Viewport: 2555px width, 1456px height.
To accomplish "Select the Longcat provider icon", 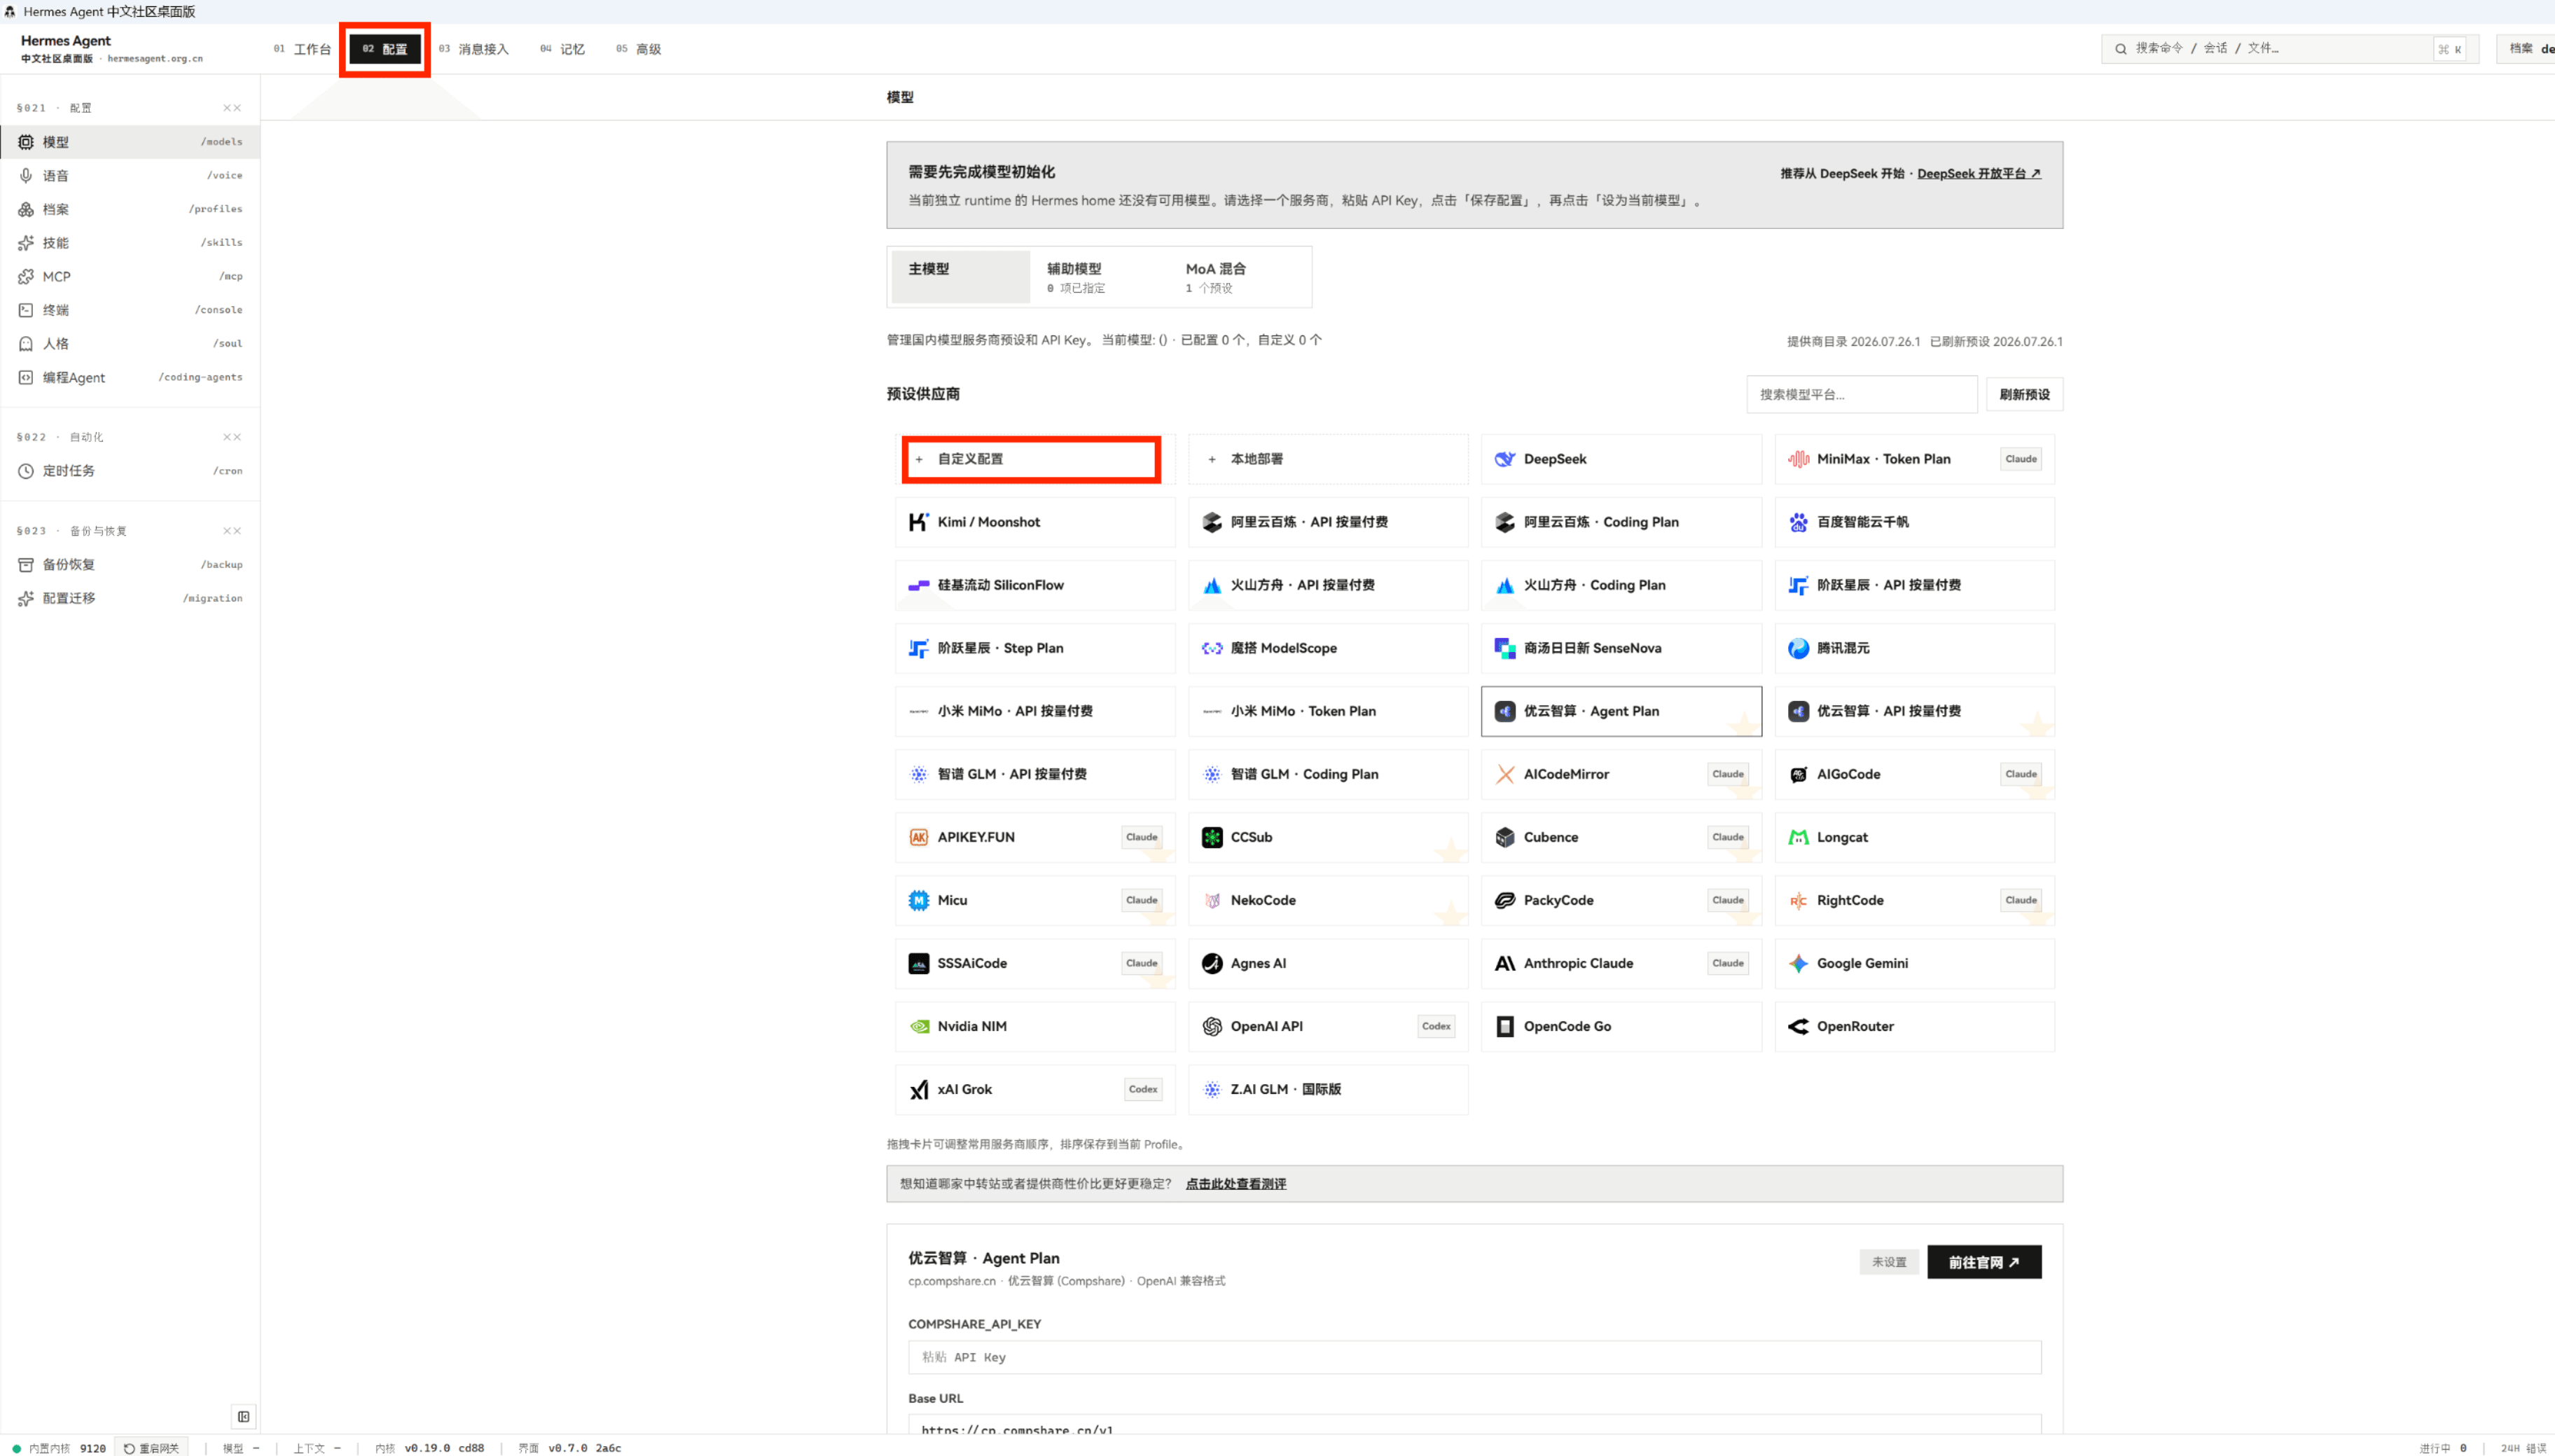I will point(1798,837).
